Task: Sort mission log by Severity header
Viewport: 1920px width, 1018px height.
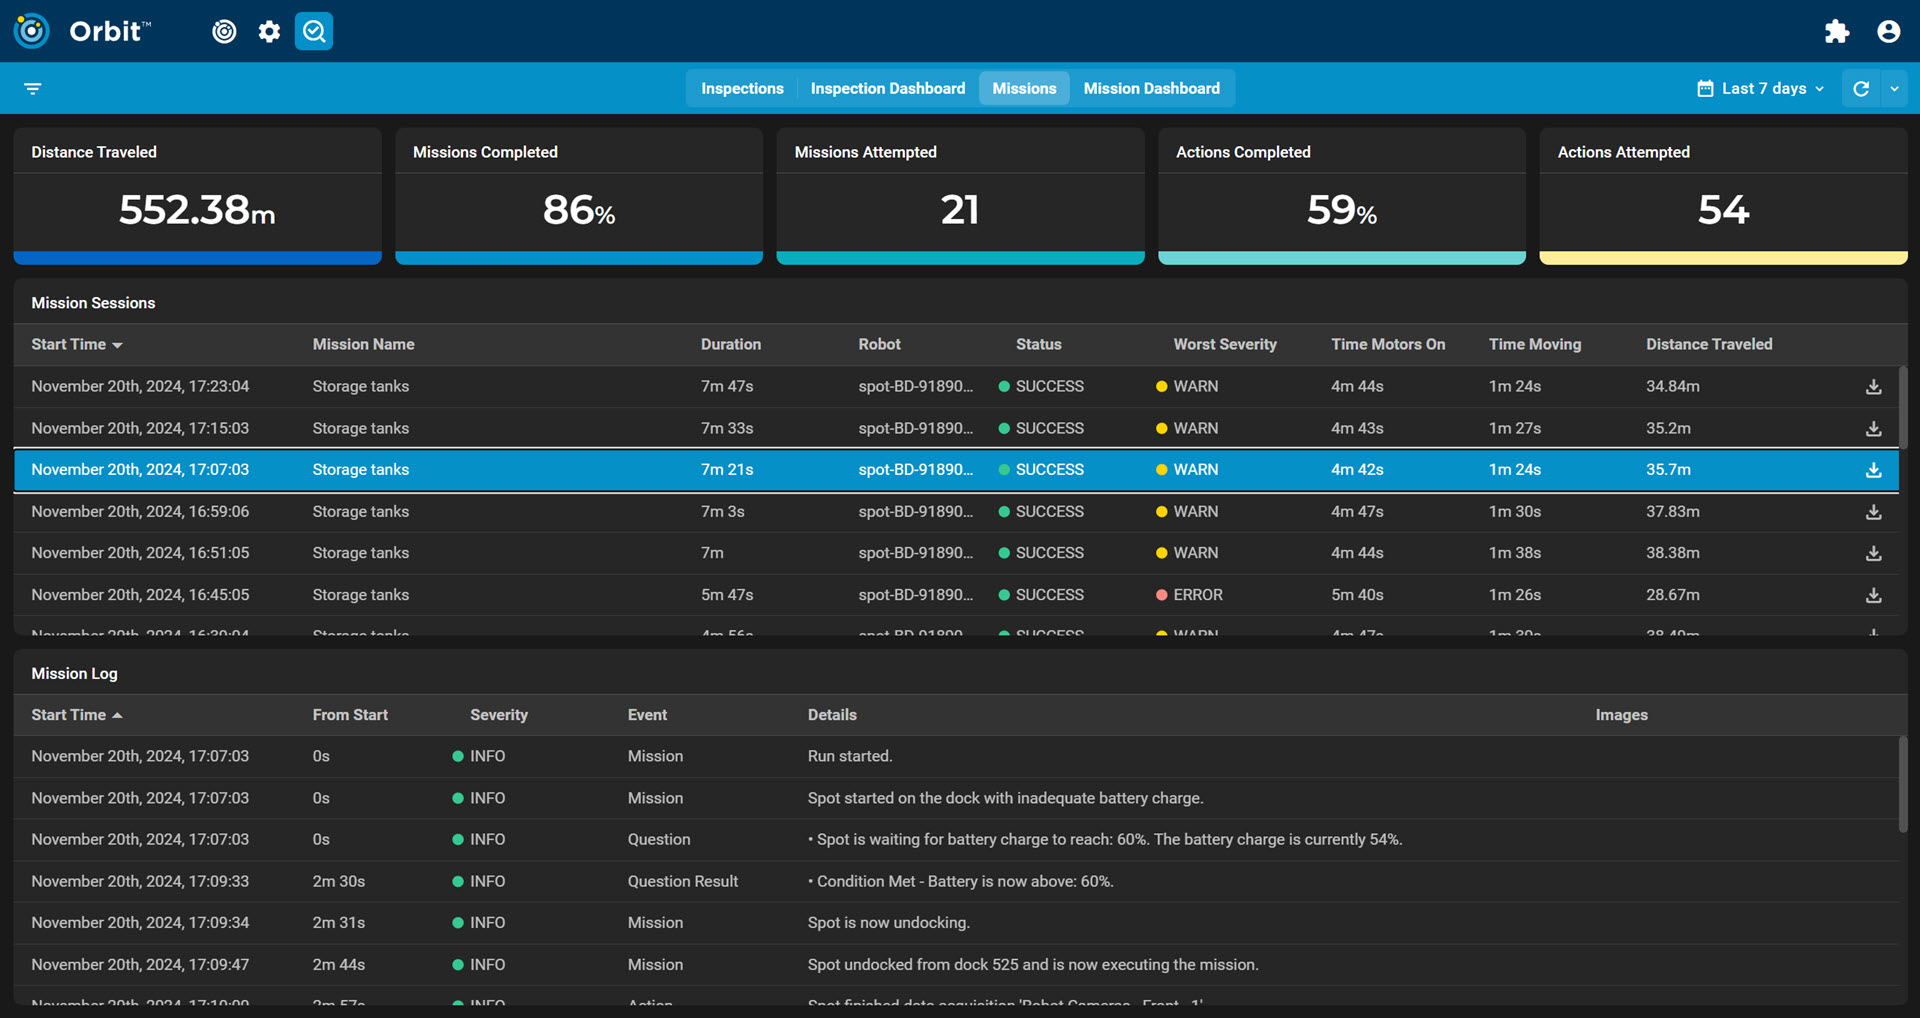Action: coord(498,715)
